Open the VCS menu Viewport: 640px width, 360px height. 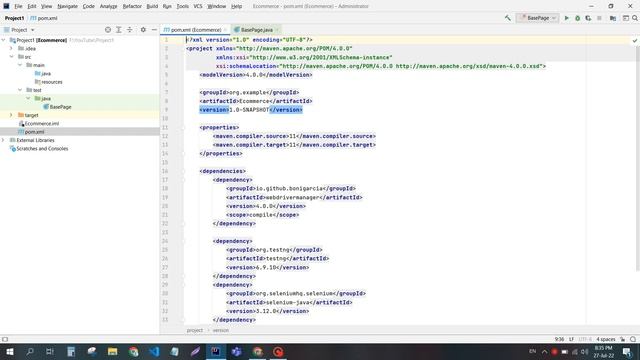pyautogui.click(x=198, y=6)
